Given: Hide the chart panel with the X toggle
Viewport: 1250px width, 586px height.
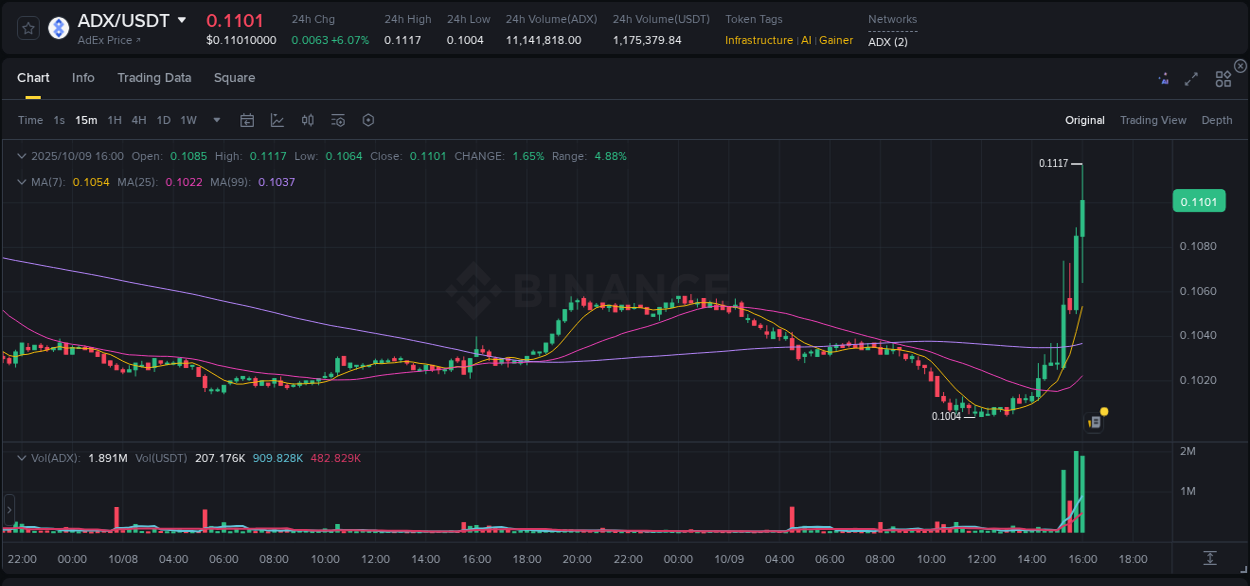Looking at the screenshot, I should tap(1240, 65).
